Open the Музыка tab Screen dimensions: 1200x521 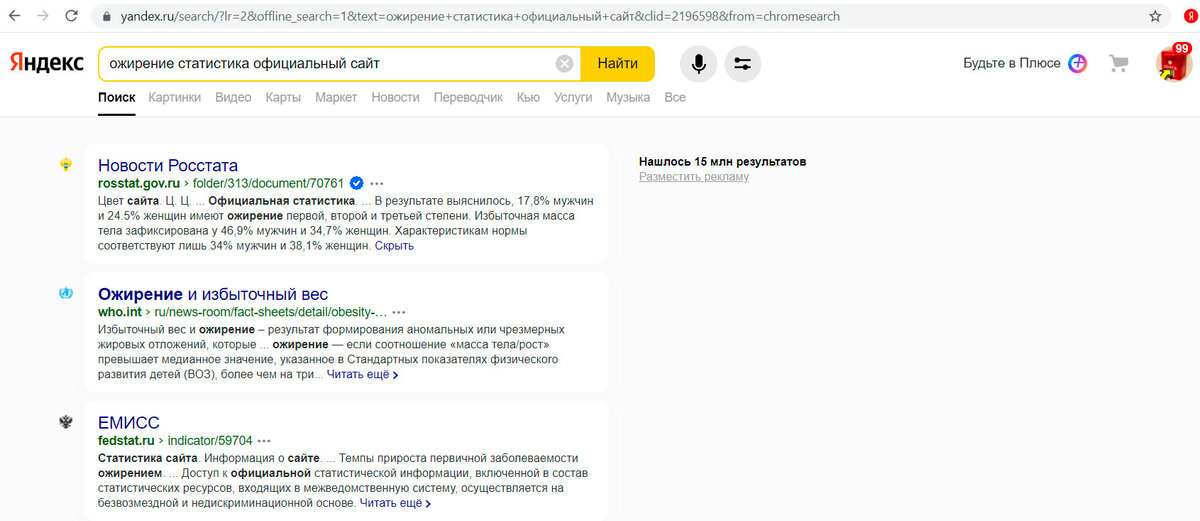pos(628,97)
